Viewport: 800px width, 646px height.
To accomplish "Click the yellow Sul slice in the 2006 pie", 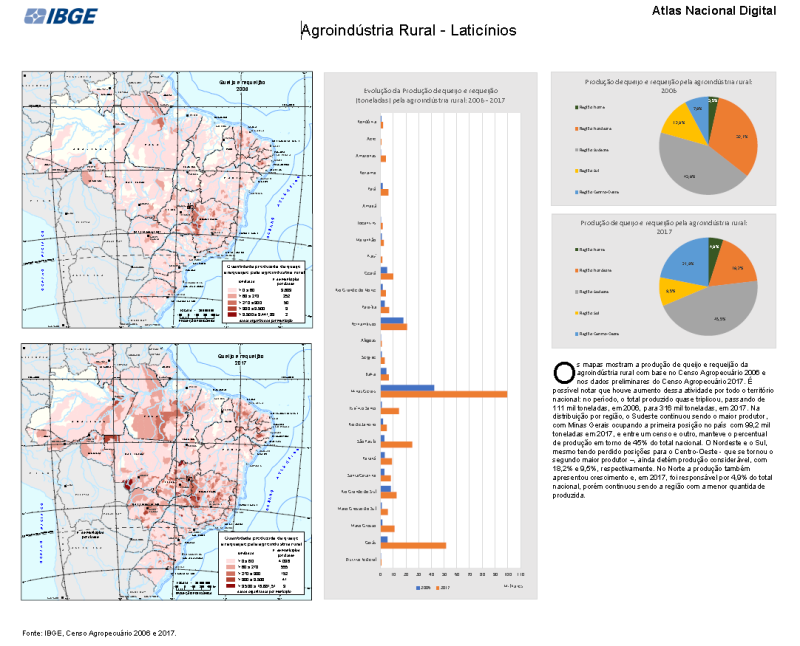I will [x=679, y=121].
